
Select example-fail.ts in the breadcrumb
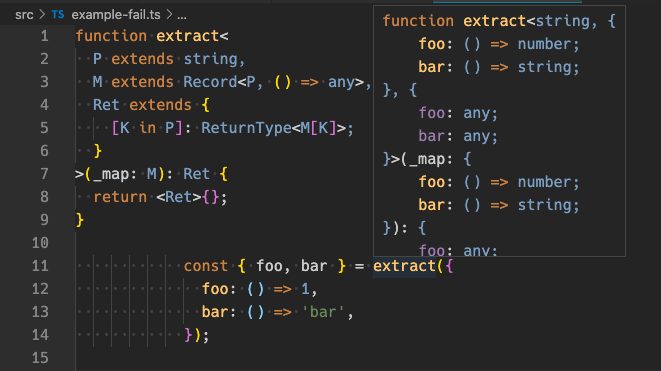[116, 15]
